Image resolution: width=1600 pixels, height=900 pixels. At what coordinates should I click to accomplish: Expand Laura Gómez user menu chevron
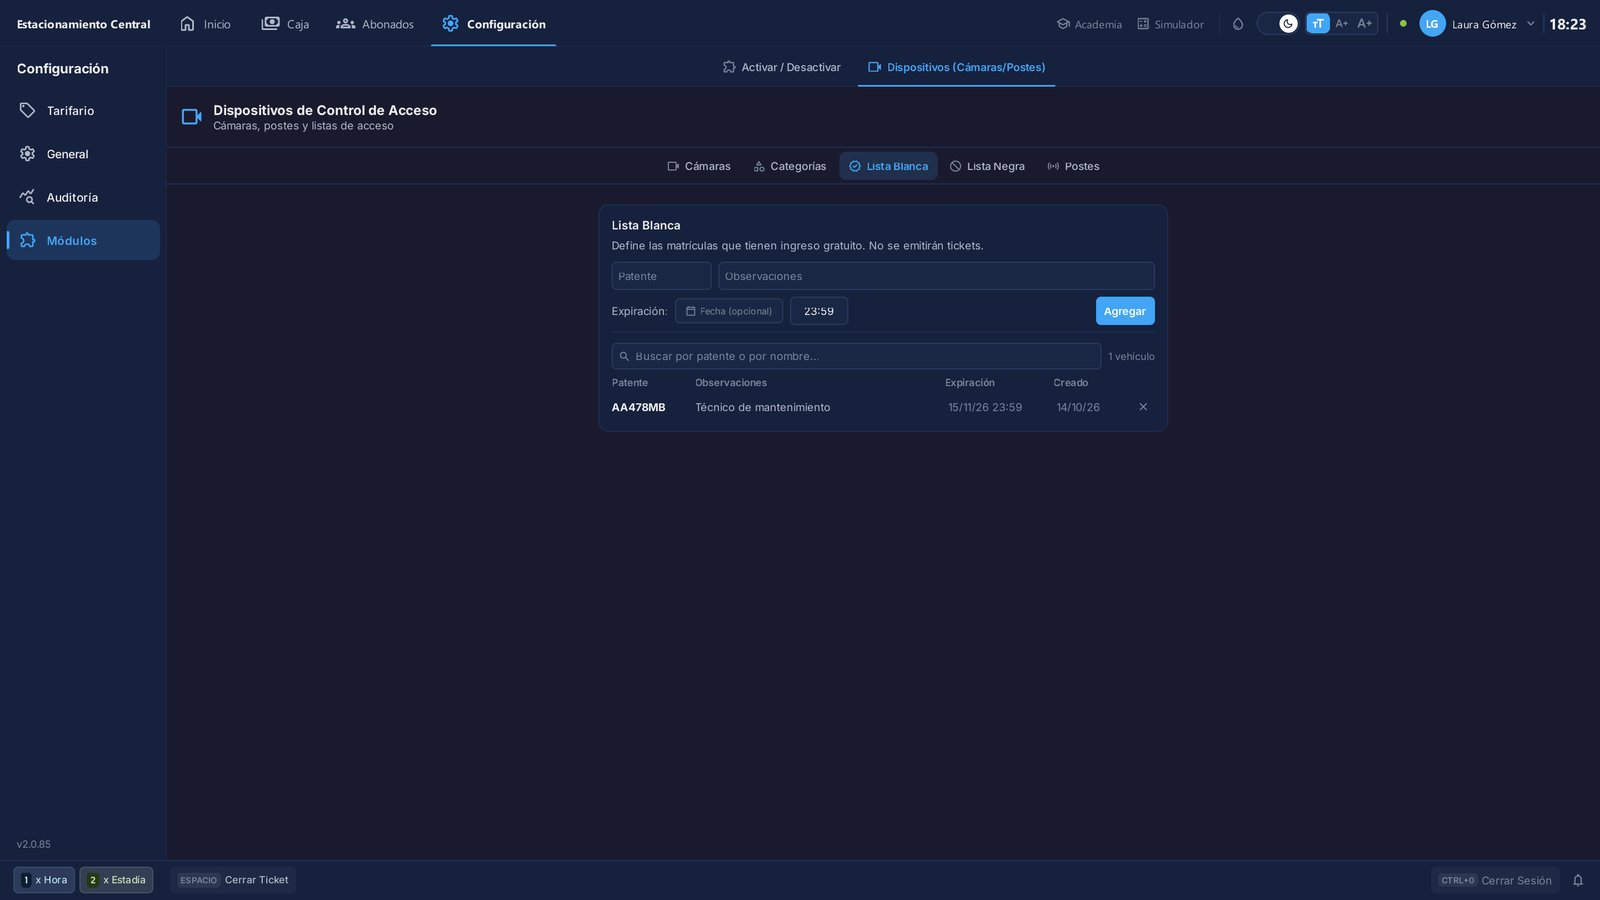pyautogui.click(x=1530, y=24)
